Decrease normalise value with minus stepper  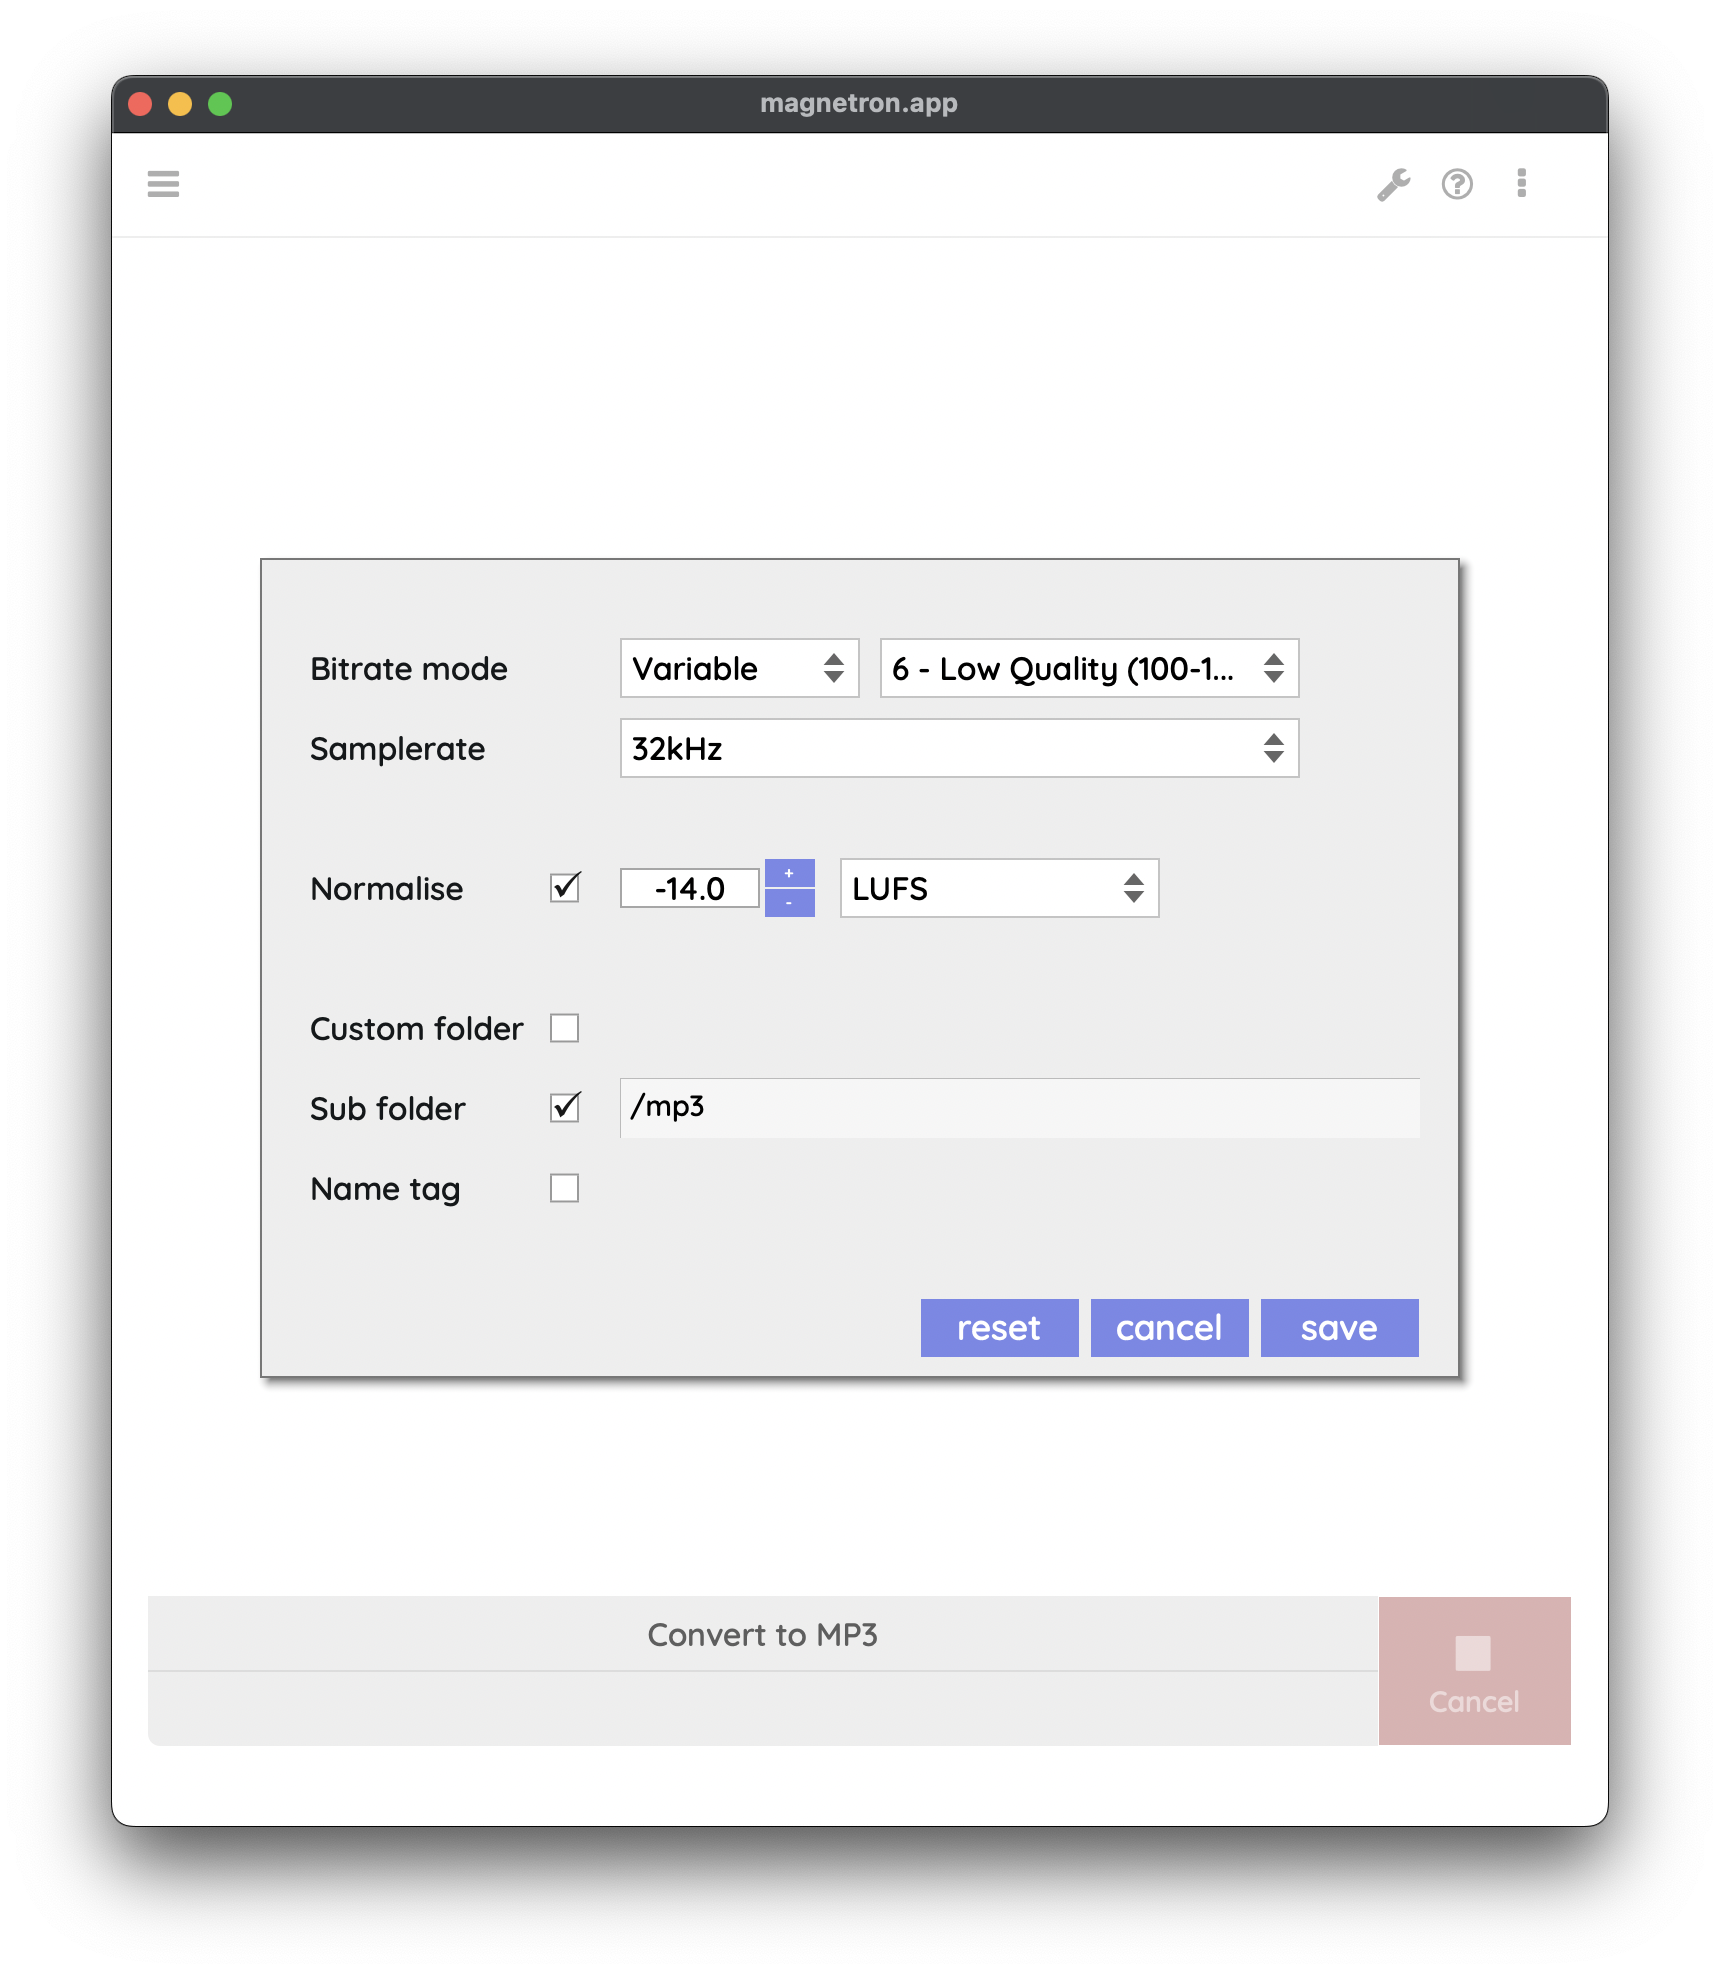tap(789, 903)
